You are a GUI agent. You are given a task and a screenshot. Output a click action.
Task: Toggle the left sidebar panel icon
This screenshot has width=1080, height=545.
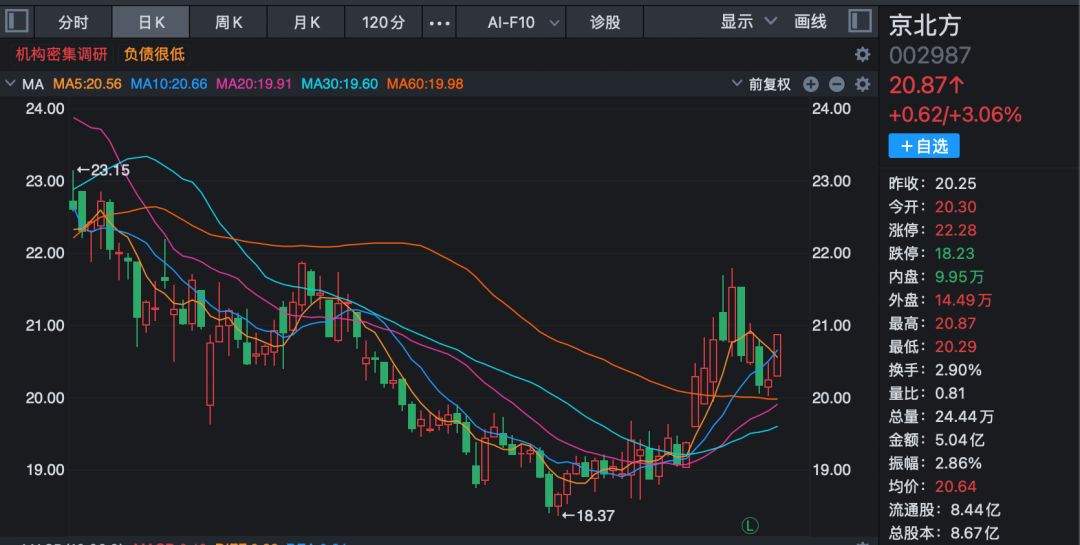[x=18, y=21]
